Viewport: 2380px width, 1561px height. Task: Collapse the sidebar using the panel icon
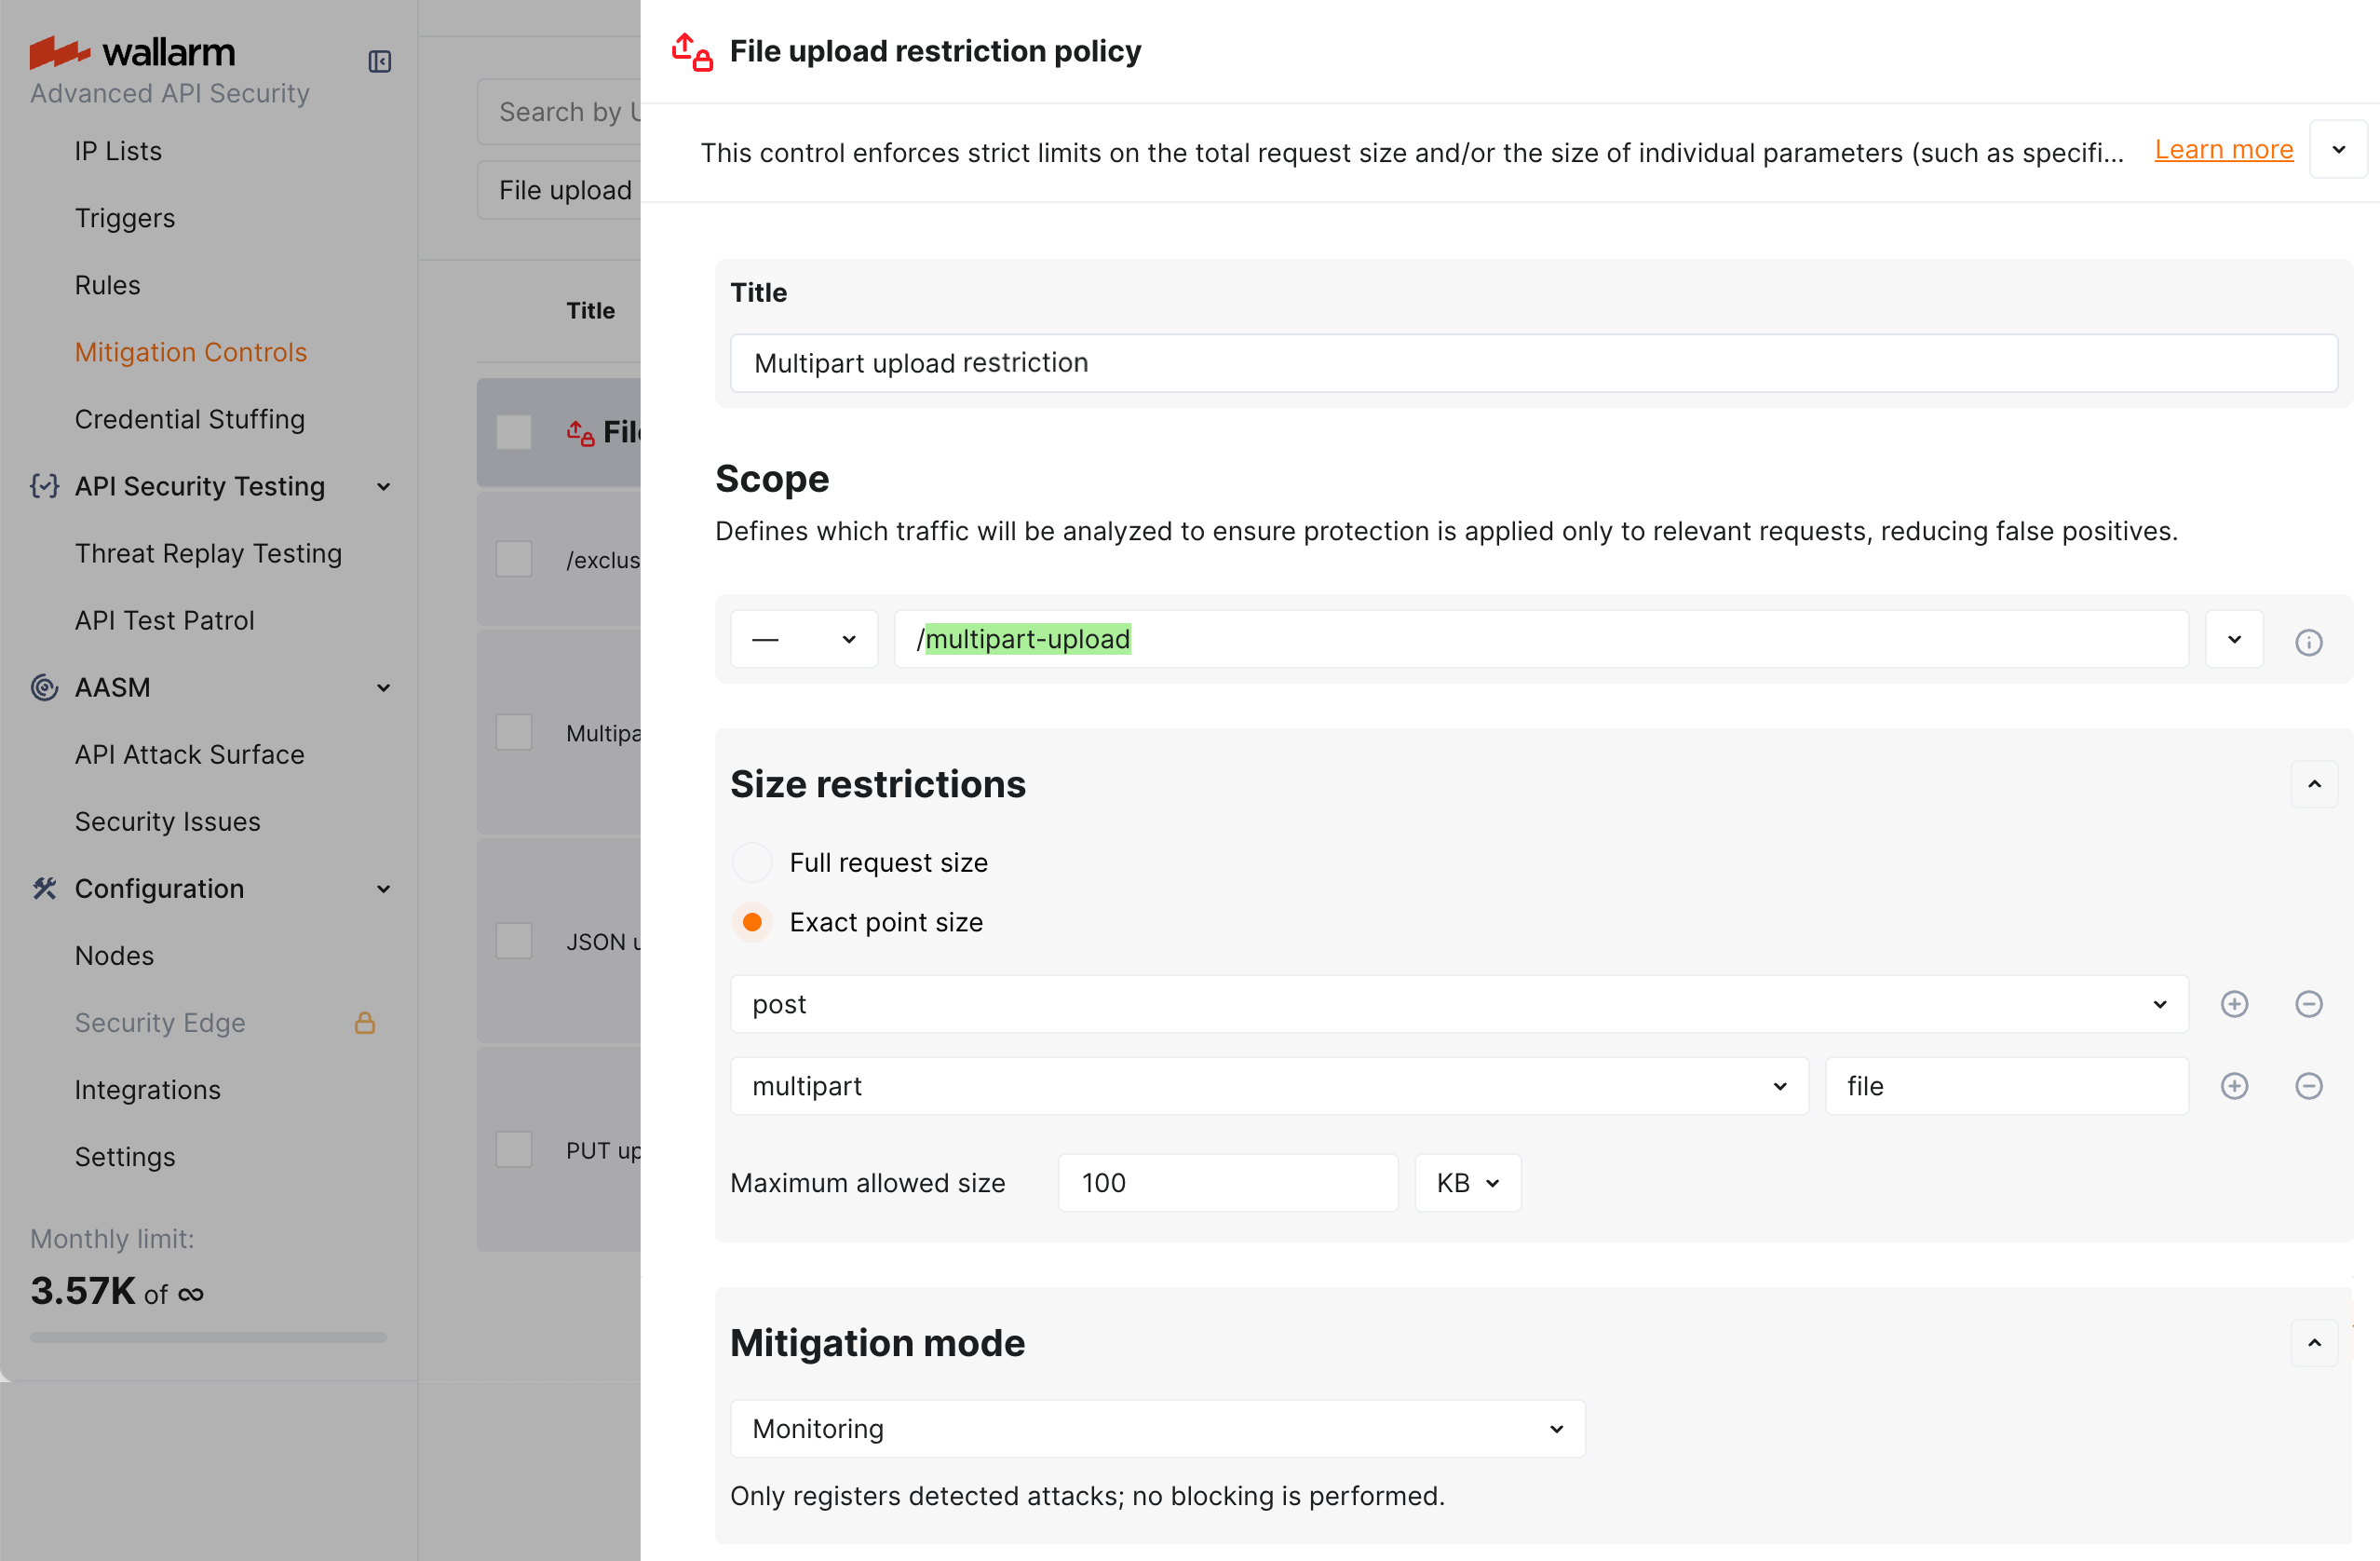tap(379, 62)
